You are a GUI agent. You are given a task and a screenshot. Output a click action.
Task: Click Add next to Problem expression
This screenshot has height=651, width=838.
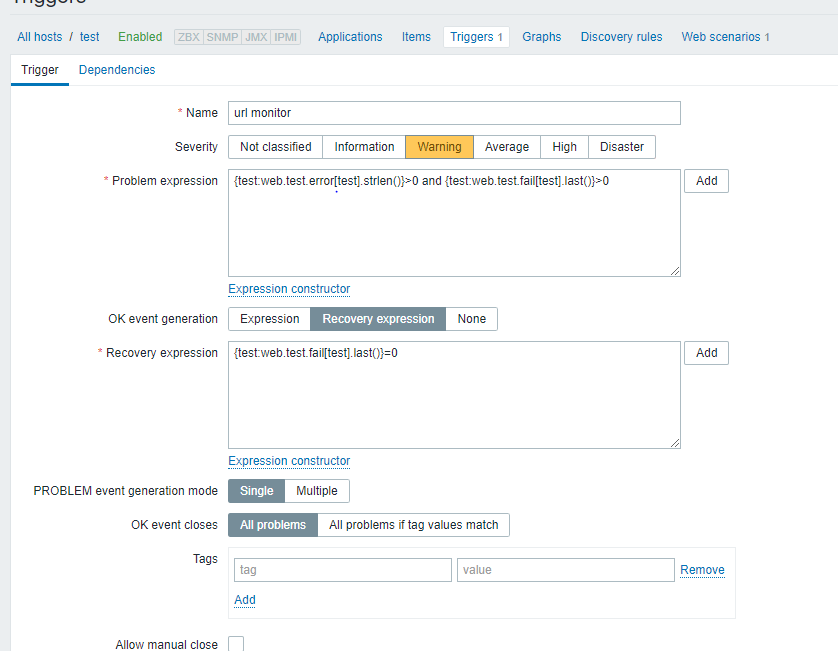[706, 181]
